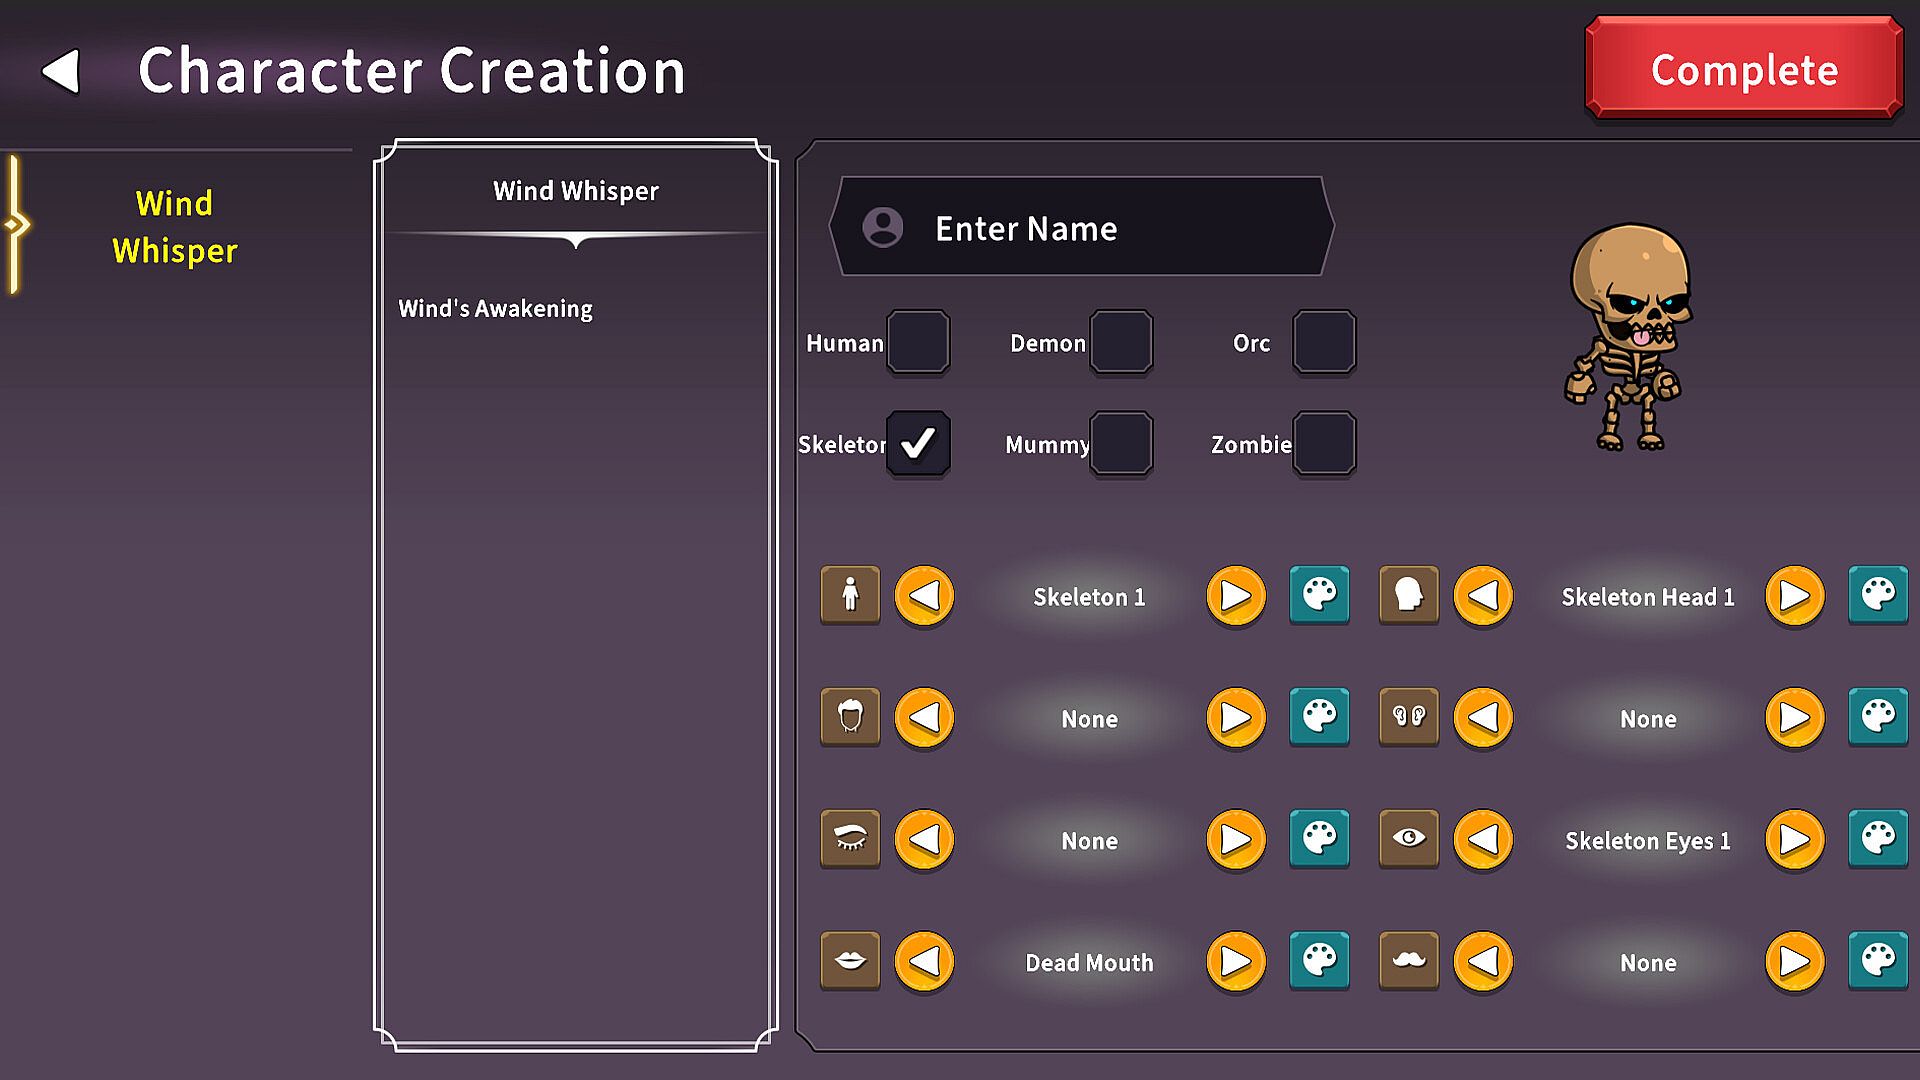Click the back arrow beside Character Creation

pos(61,71)
